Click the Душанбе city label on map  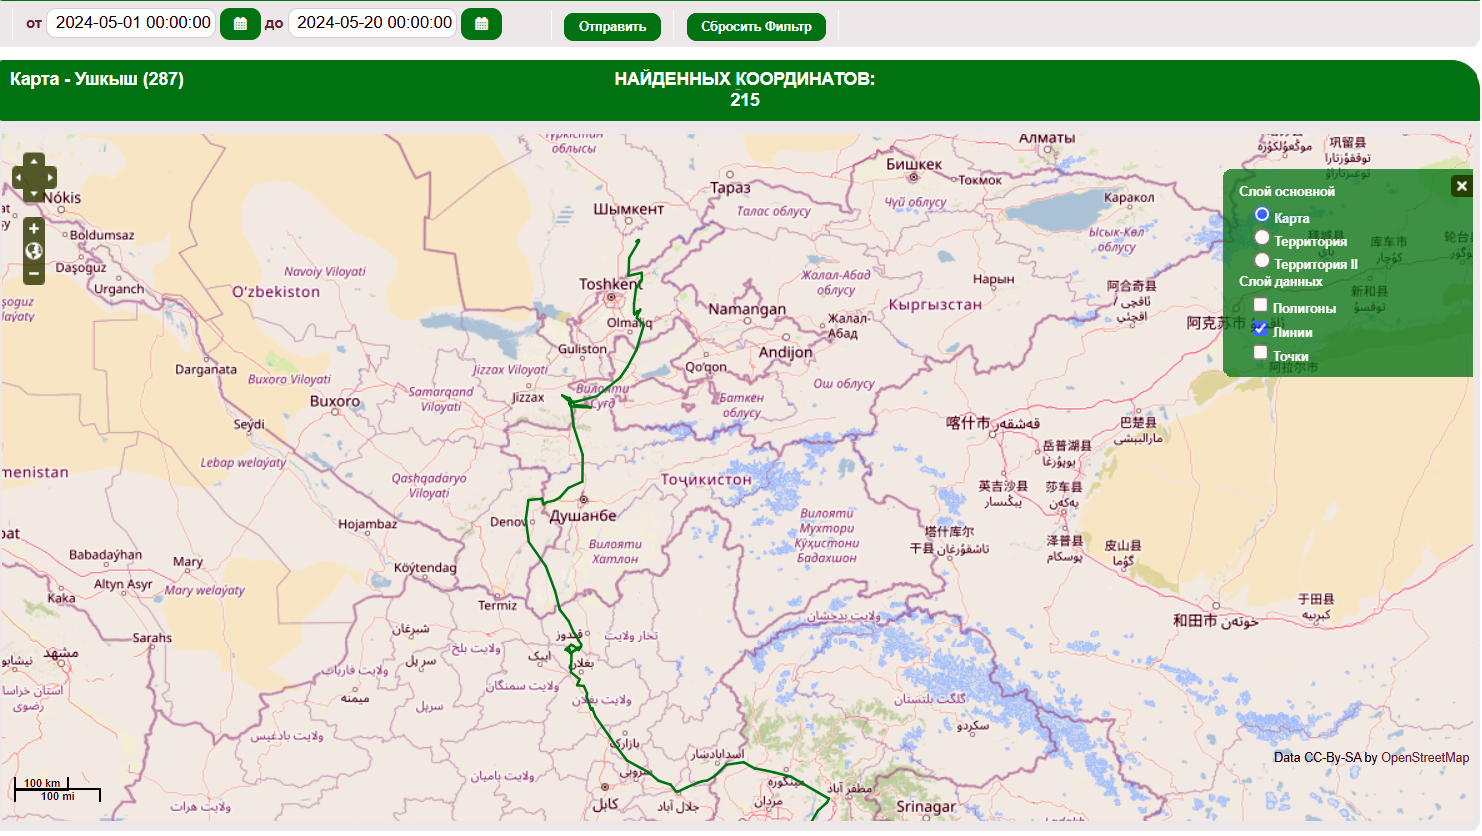click(583, 516)
